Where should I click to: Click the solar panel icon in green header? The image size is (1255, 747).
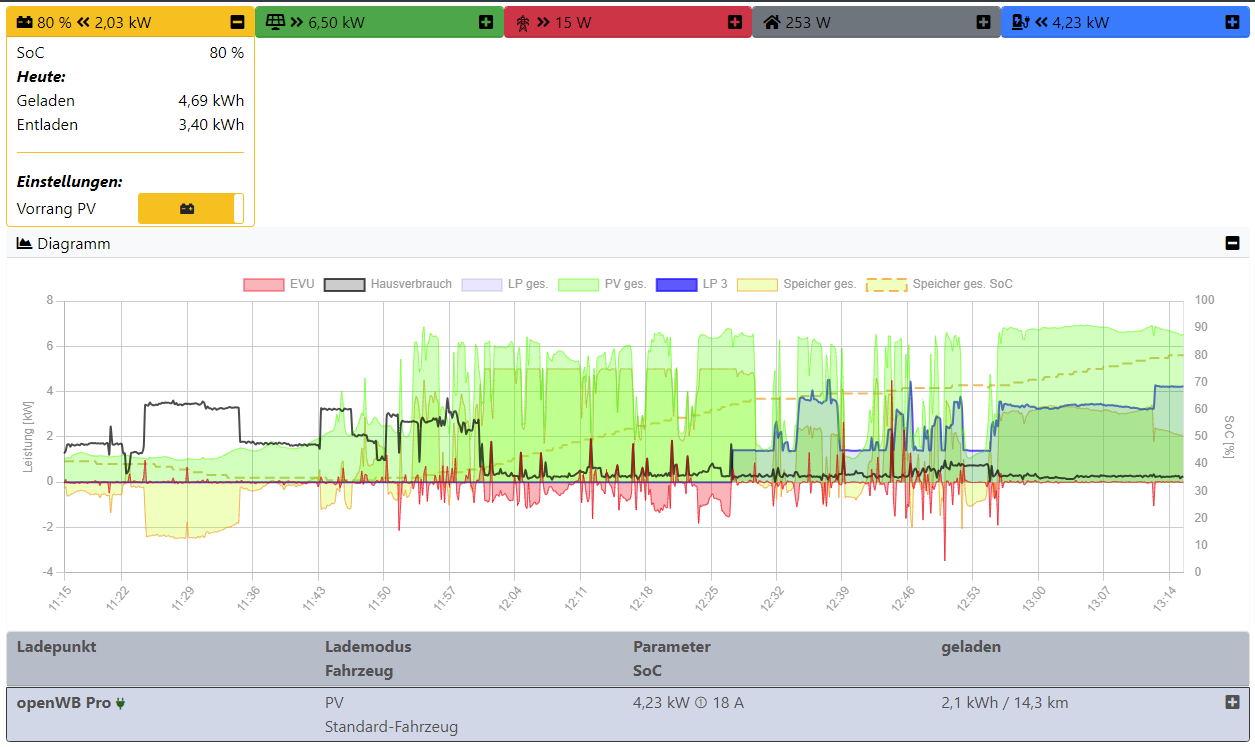coord(274,22)
